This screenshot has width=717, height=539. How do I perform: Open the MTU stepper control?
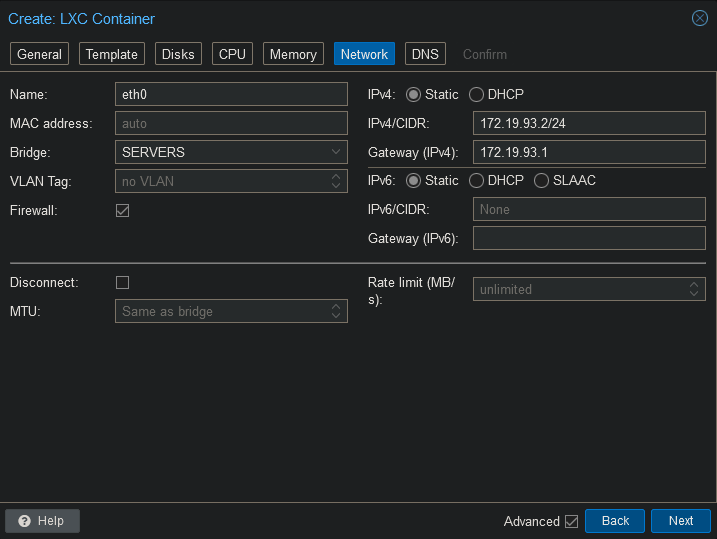pos(336,311)
